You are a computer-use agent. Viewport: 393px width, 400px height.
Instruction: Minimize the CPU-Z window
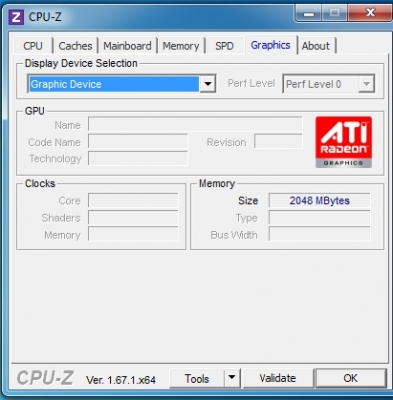308,13
